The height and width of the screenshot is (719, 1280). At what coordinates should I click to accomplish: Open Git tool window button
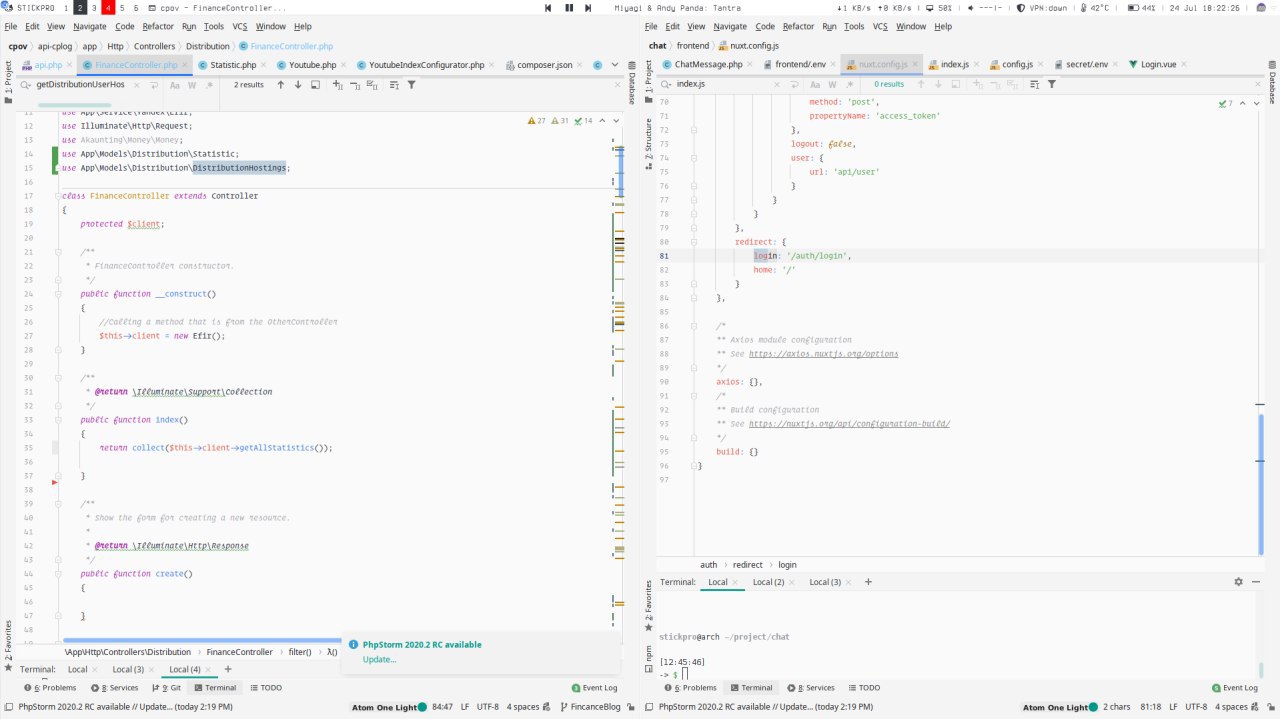point(166,688)
